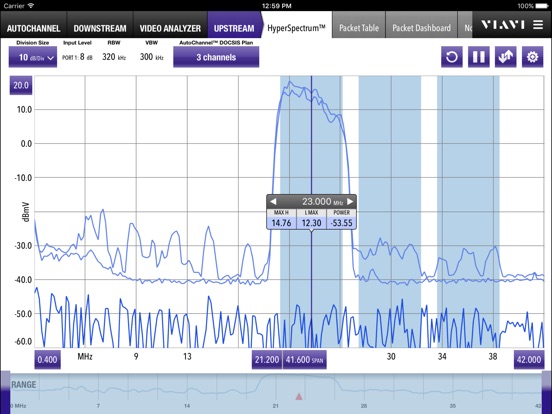Screen dimensions: 552x414
Task: Open the VIAVI hamburger menu
Action: tap(538, 25)
